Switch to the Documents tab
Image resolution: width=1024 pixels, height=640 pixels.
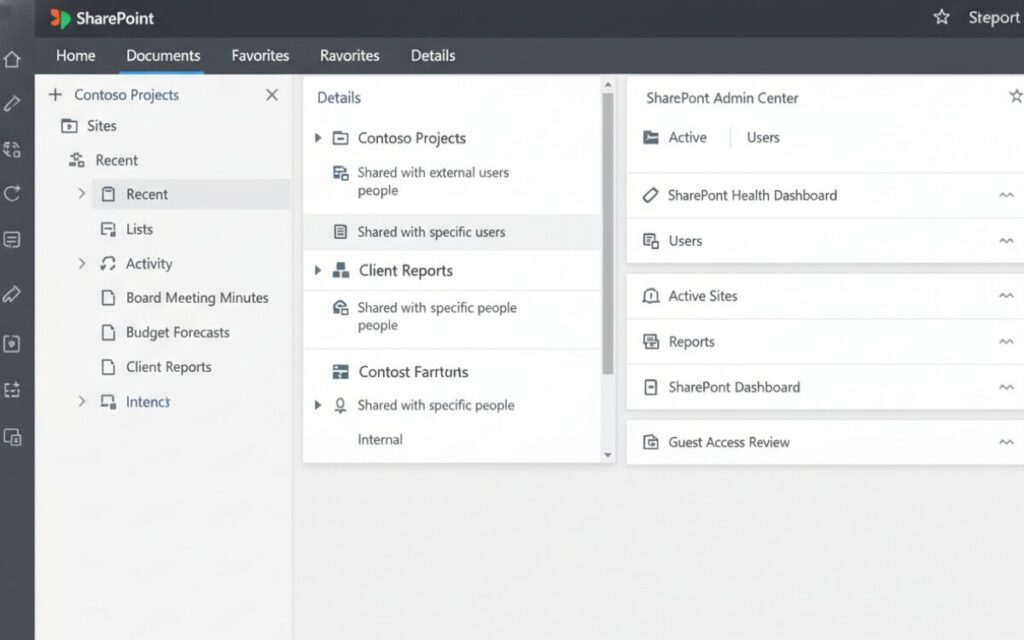[163, 56]
